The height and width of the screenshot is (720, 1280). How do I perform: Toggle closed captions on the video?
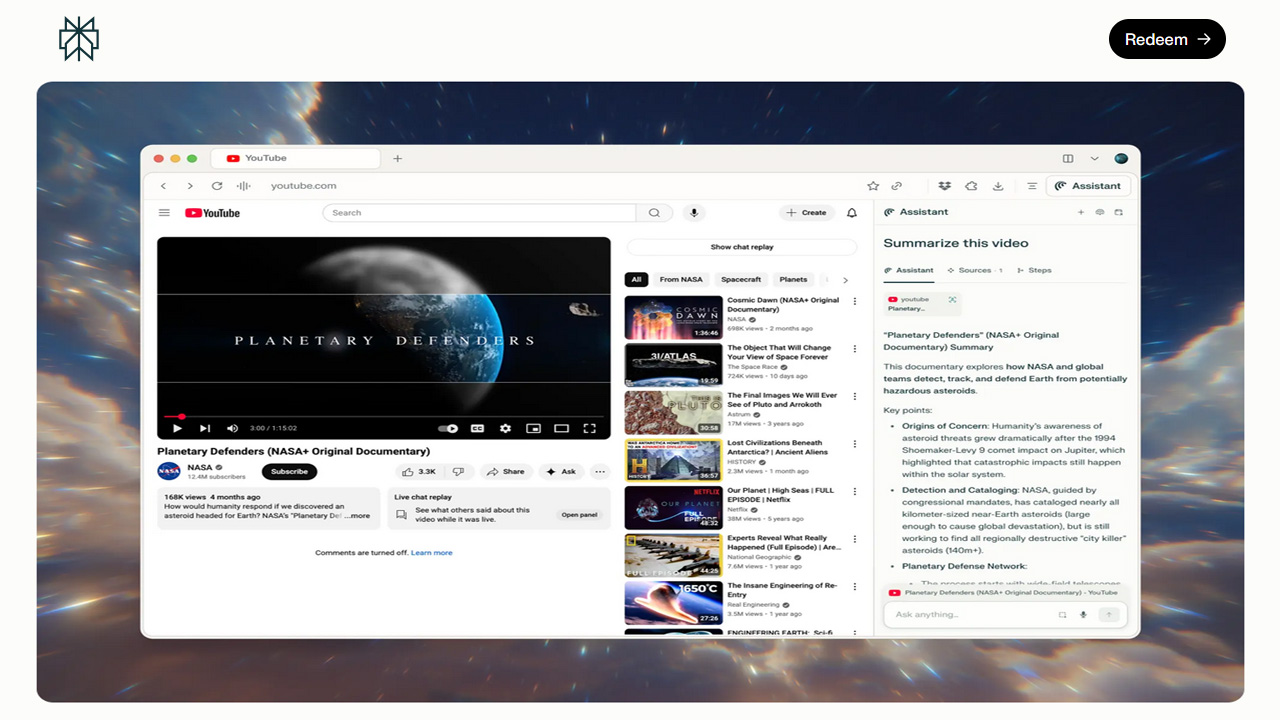[x=477, y=428]
